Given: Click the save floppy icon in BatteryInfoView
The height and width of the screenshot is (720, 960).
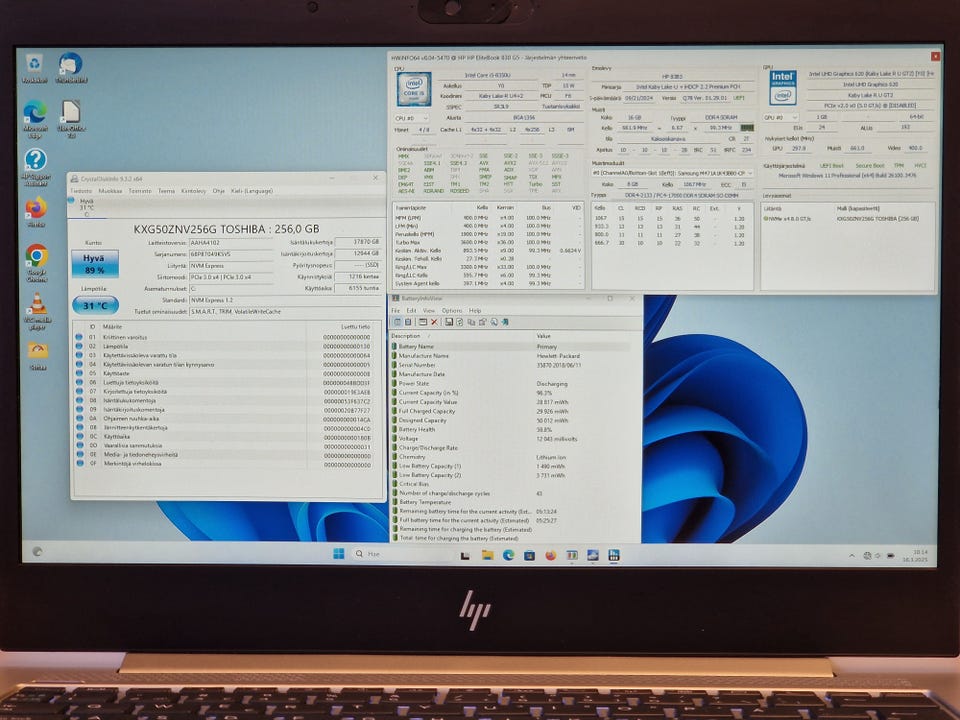Looking at the screenshot, I should pos(449,322).
